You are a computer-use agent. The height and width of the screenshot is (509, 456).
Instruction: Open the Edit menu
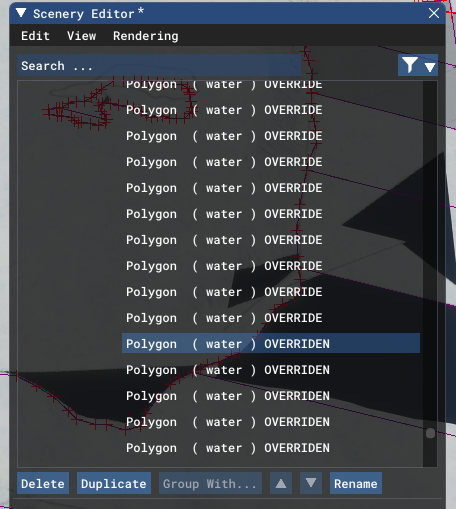[35, 36]
